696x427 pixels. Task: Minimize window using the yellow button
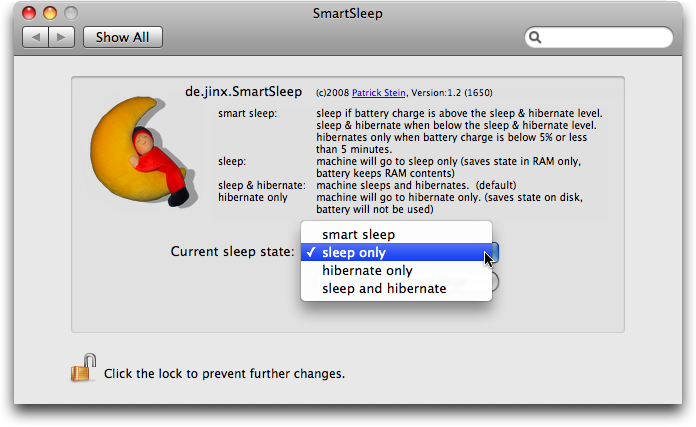(x=50, y=13)
